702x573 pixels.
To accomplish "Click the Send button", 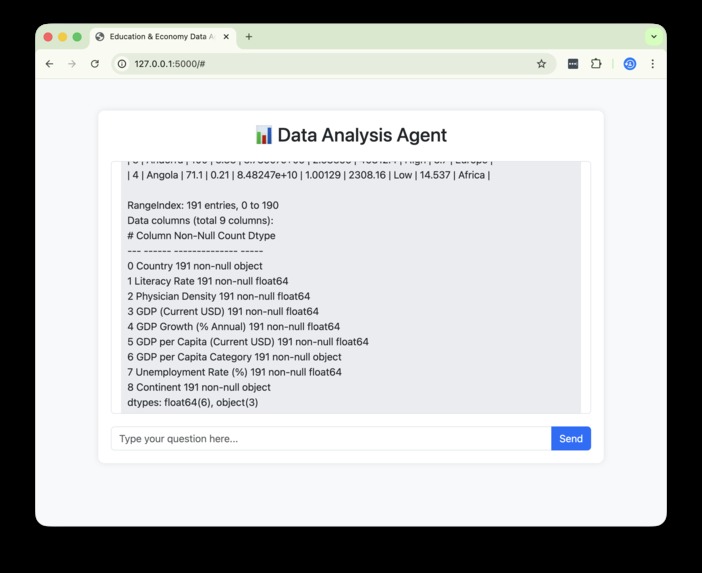I will tap(571, 438).
